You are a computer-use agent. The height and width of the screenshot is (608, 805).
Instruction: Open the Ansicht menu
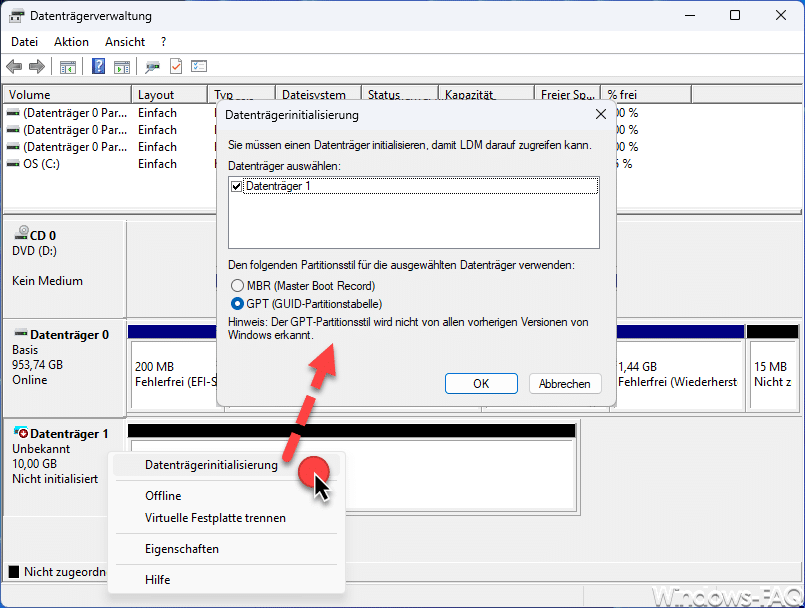coord(125,42)
